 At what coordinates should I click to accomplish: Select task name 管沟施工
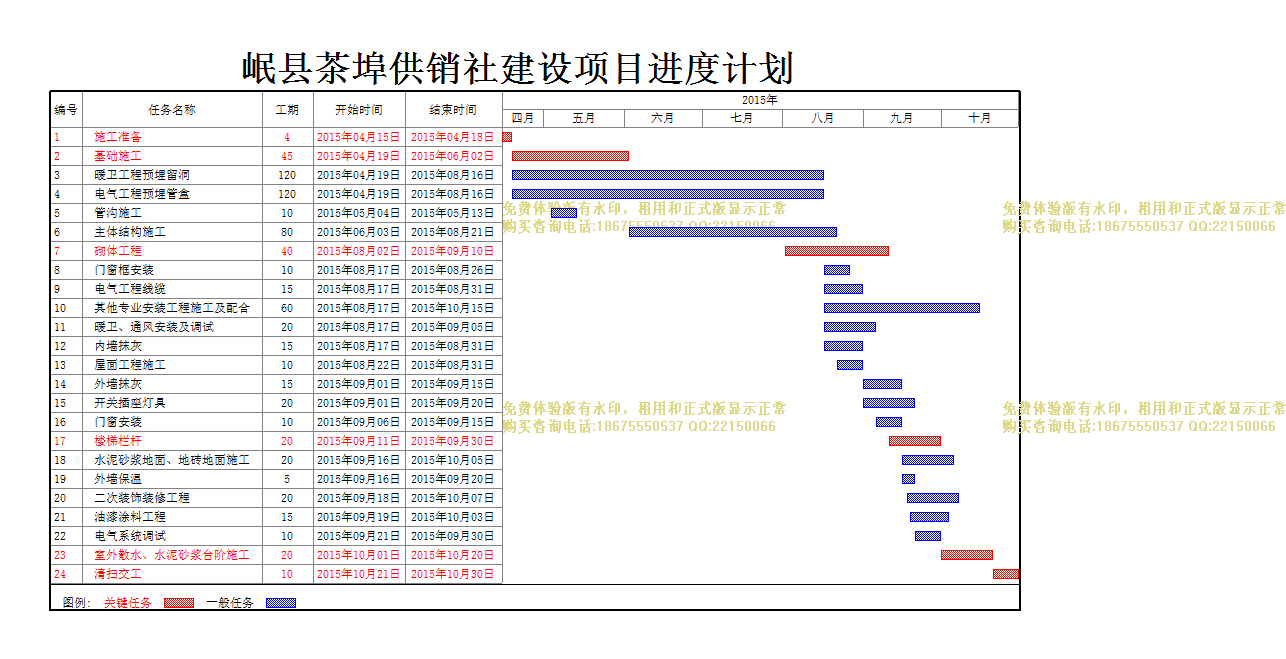118,213
